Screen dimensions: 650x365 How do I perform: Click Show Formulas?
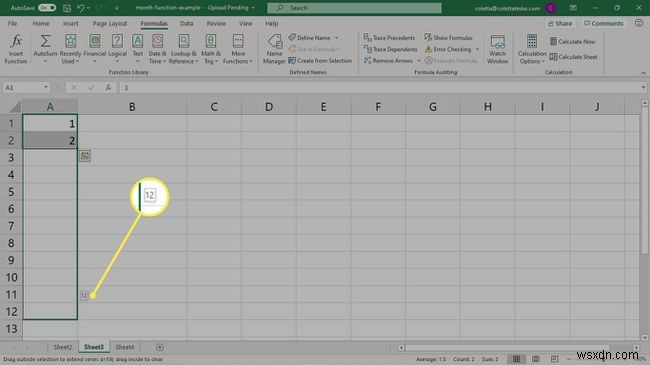(448, 38)
